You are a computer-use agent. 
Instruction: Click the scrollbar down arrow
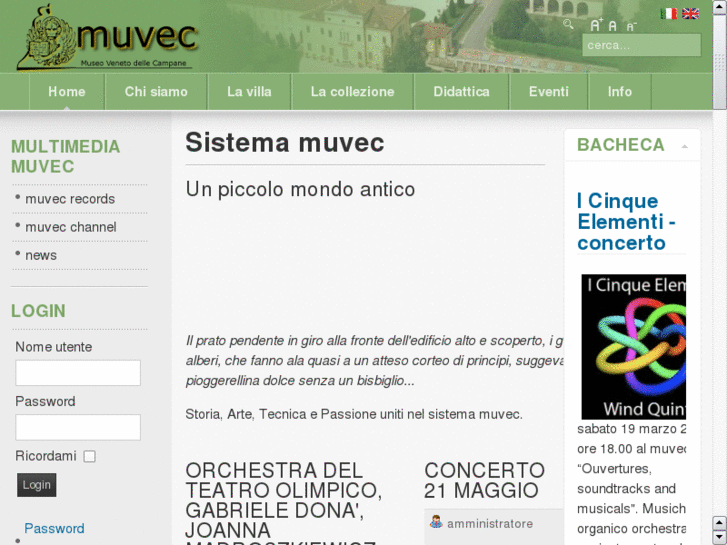pyautogui.click(x=719, y=537)
